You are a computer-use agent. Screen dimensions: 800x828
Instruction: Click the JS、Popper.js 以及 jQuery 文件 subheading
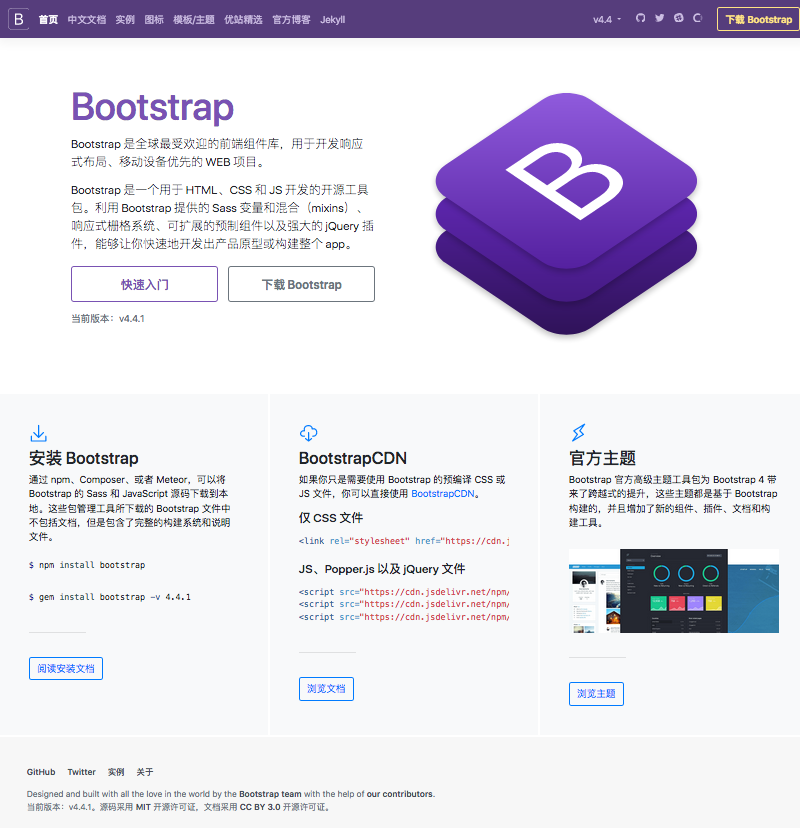[382, 569]
